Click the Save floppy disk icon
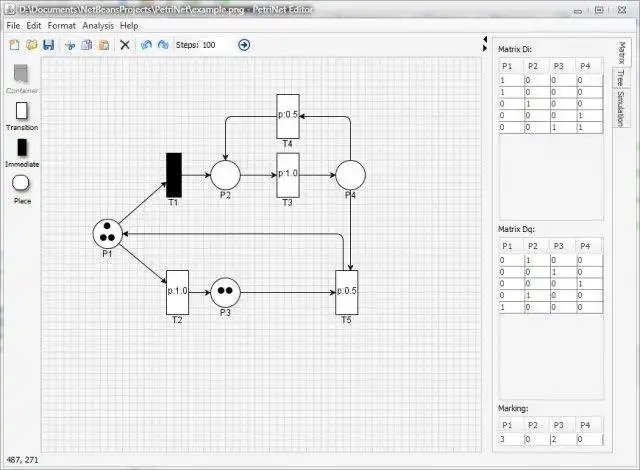Viewport: 640px width, 470px height. pyautogui.click(x=49, y=45)
